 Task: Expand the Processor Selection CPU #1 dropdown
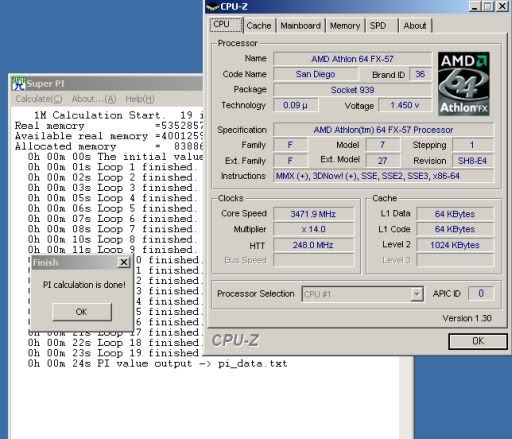pos(416,294)
